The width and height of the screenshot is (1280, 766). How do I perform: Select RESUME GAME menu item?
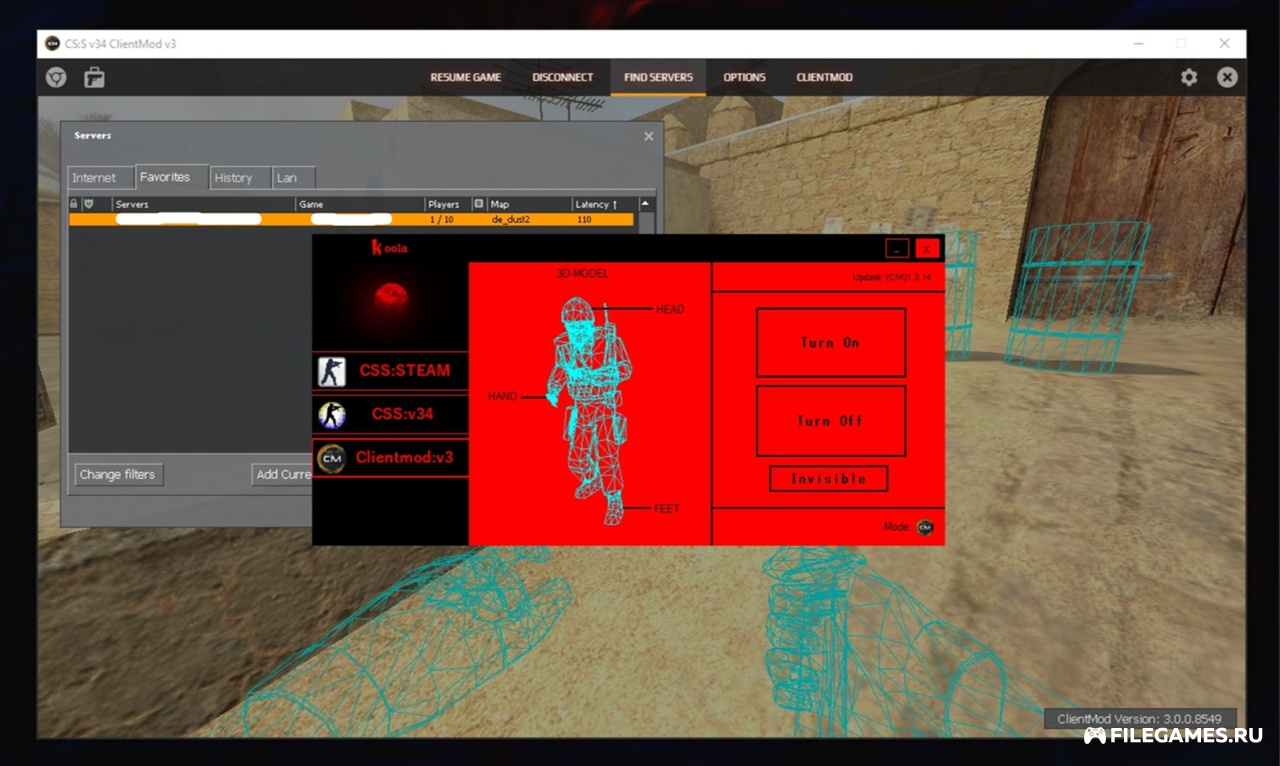tap(466, 77)
